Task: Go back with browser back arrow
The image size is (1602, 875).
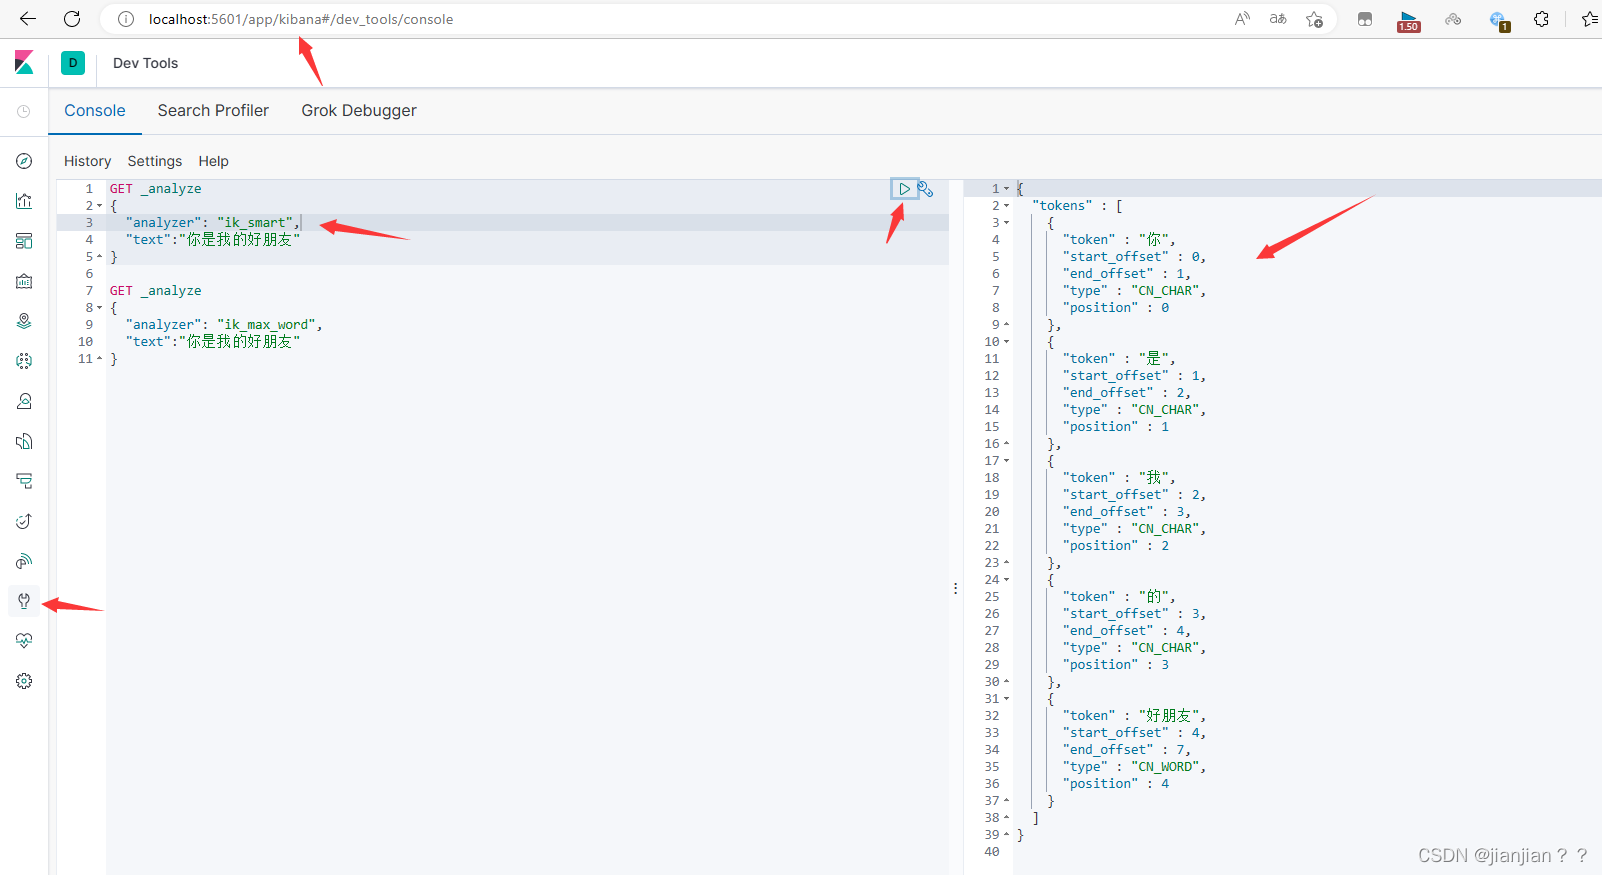Action: [x=28, y=19]
